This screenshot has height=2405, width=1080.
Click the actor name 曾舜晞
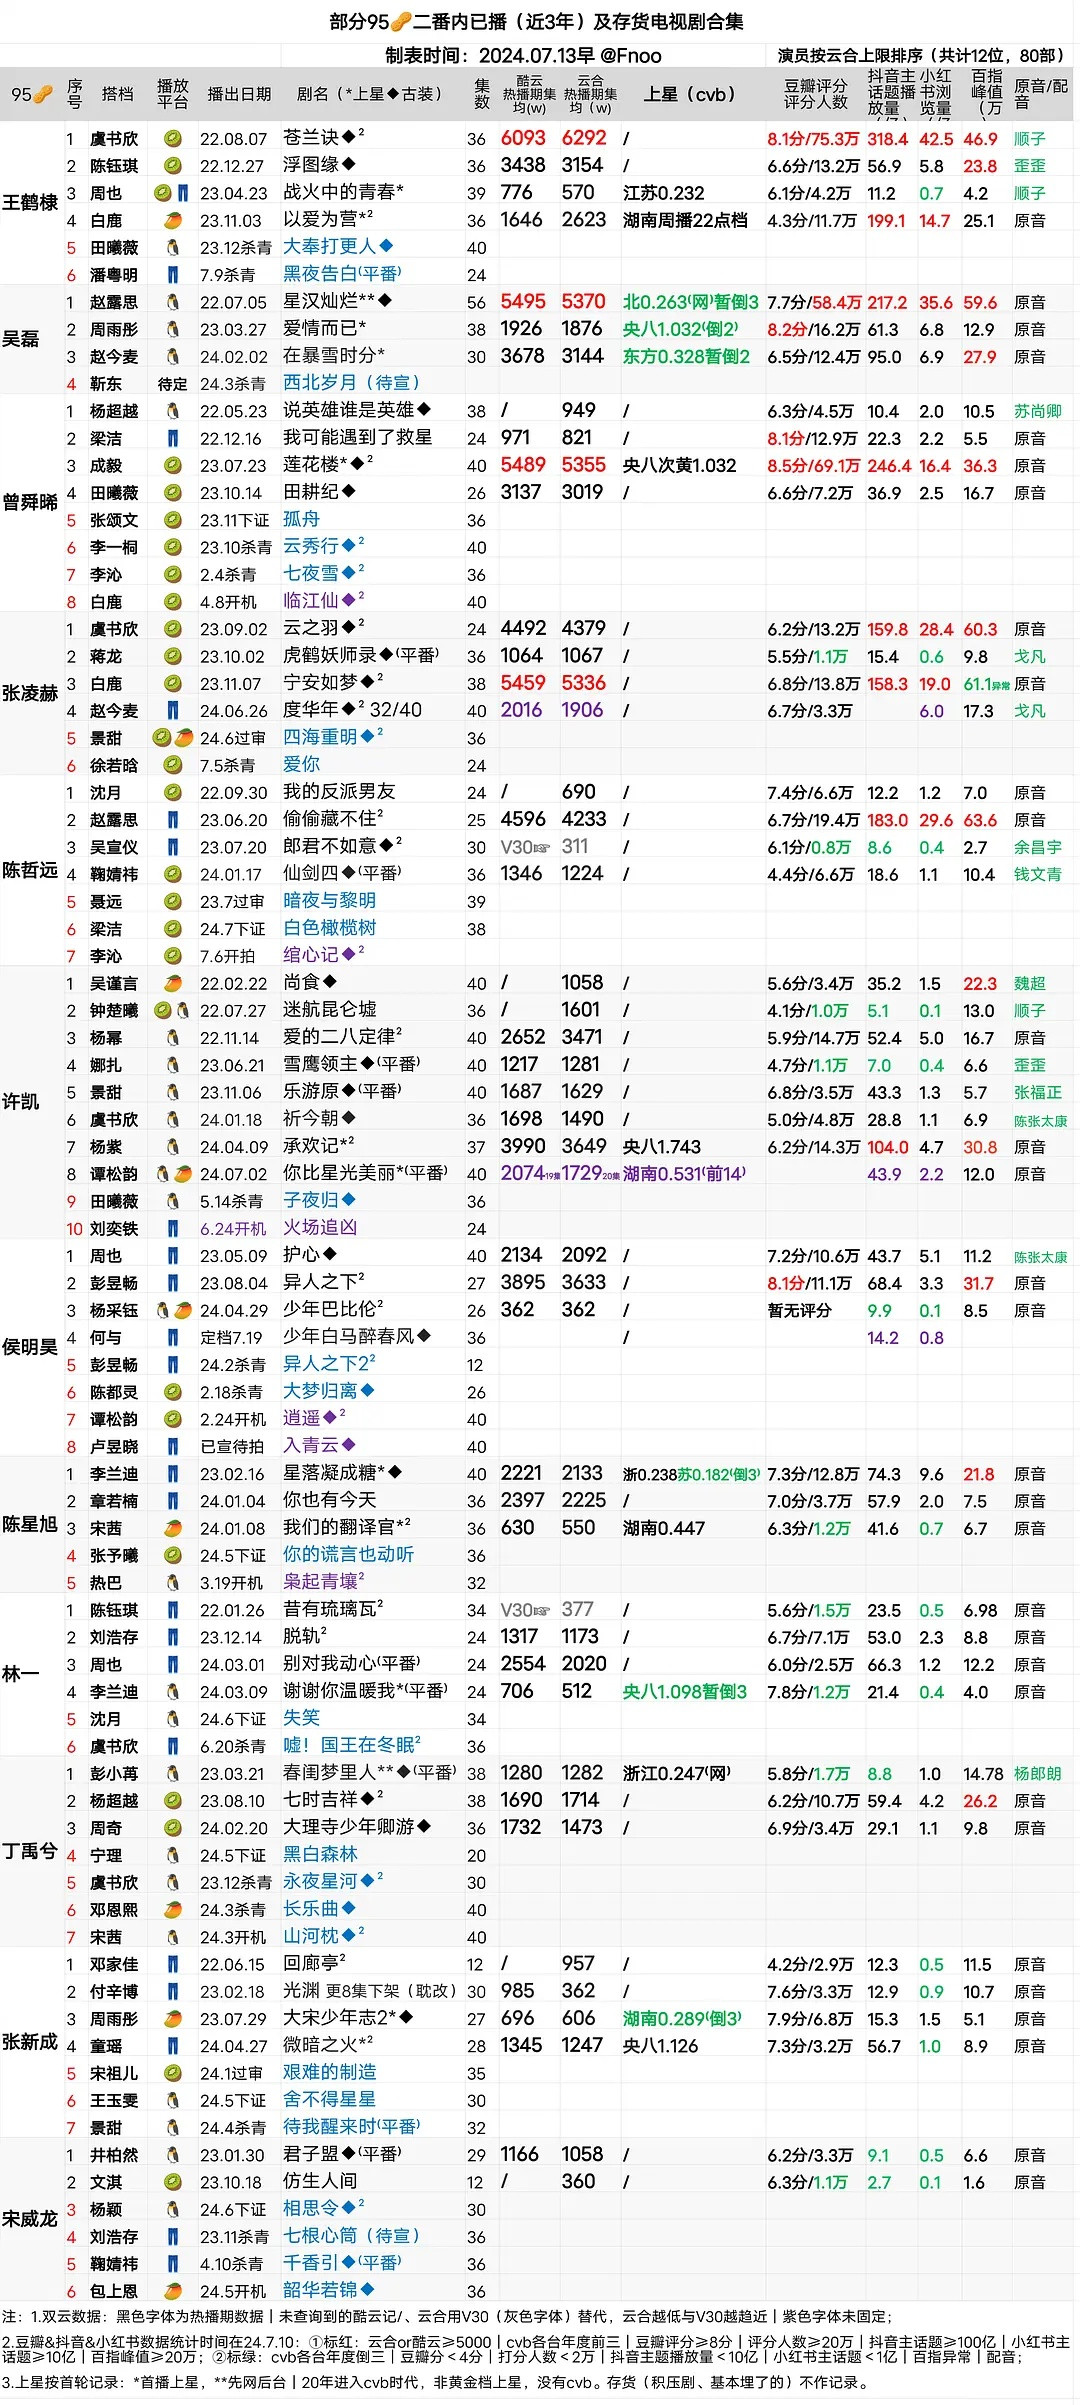(30, 502)
